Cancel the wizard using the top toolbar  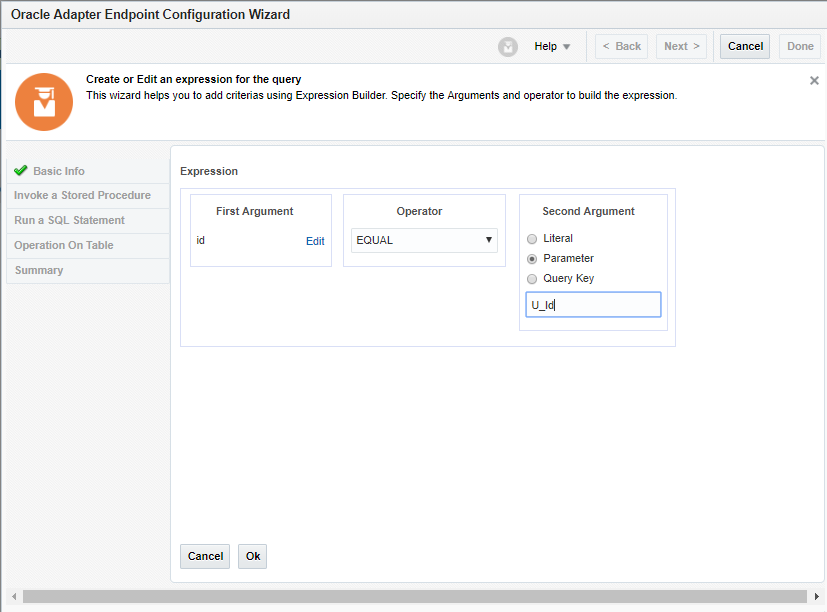click(745, 46)
